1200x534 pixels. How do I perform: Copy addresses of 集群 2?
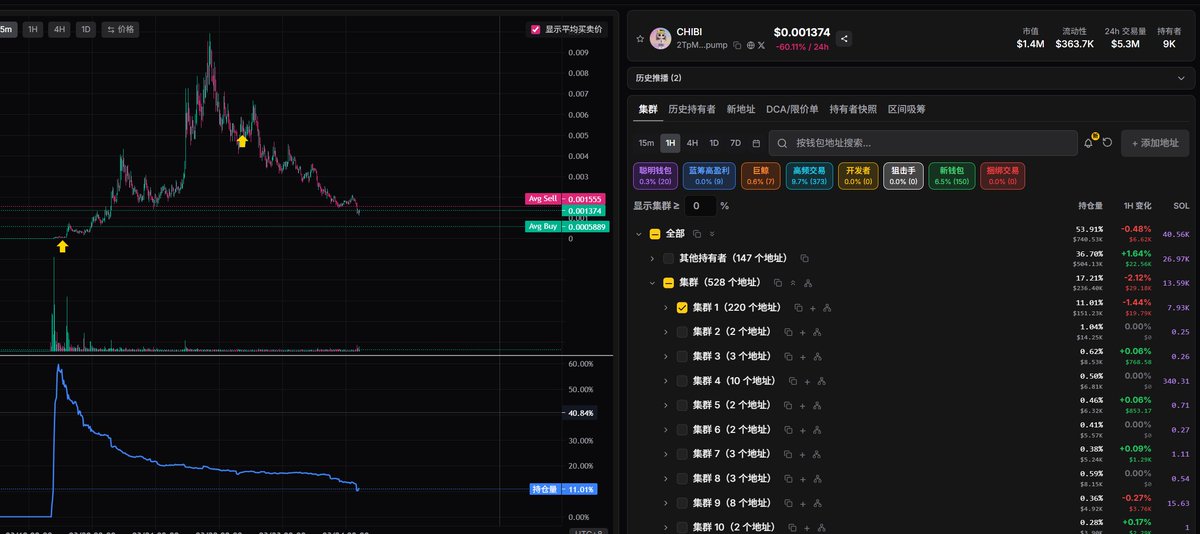[788, 332]
